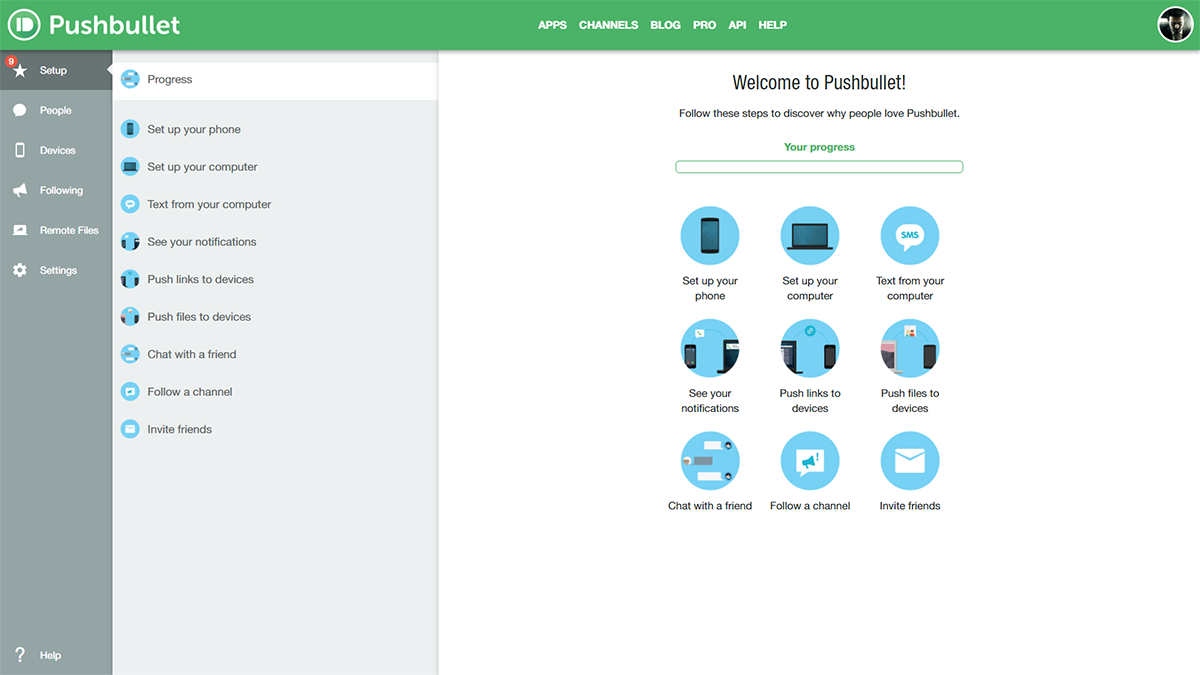1200x675 pixels.
Task: Open the Follow a channel megaphone icon
Action: (810, 461)
